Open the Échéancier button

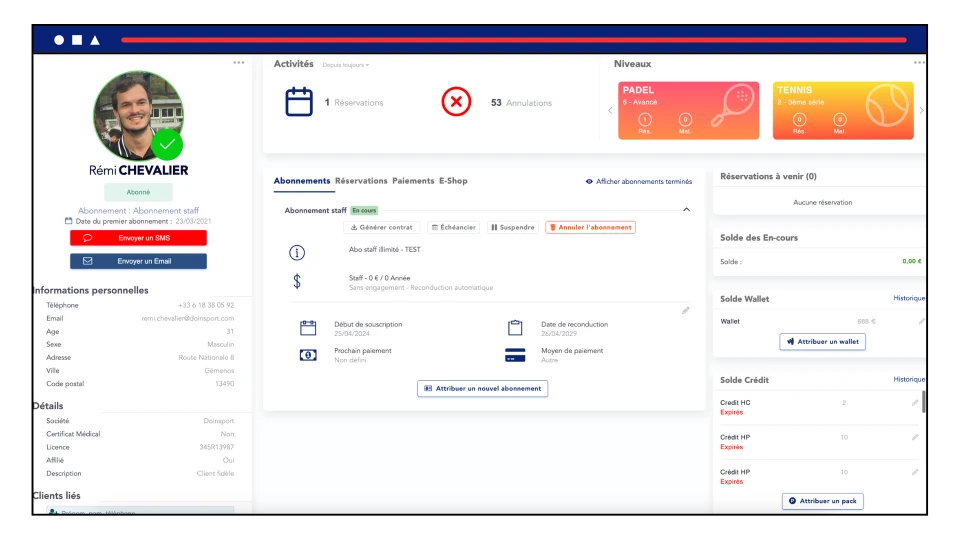(454, 227)
